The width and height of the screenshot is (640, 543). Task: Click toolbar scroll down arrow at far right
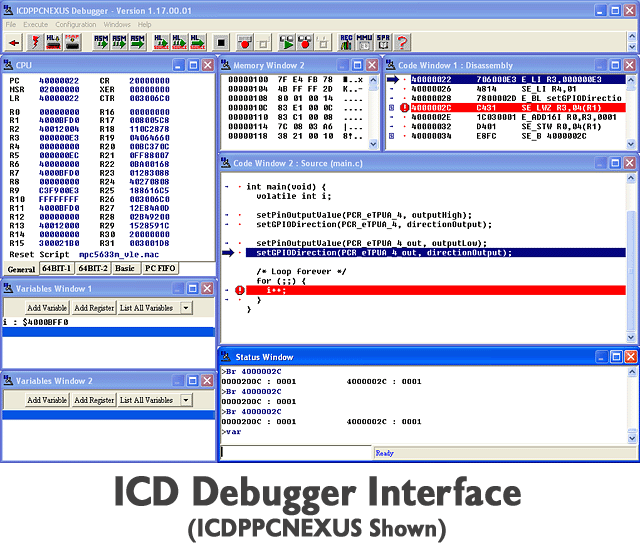click(632, 47)
